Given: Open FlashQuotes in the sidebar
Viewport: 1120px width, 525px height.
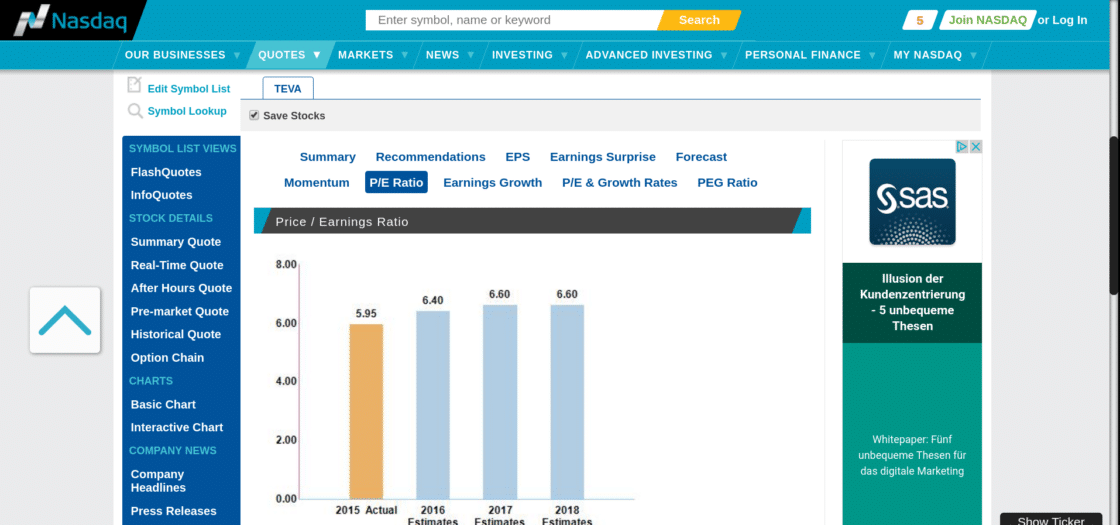Looking at the screenshot, I should (166, 172).
